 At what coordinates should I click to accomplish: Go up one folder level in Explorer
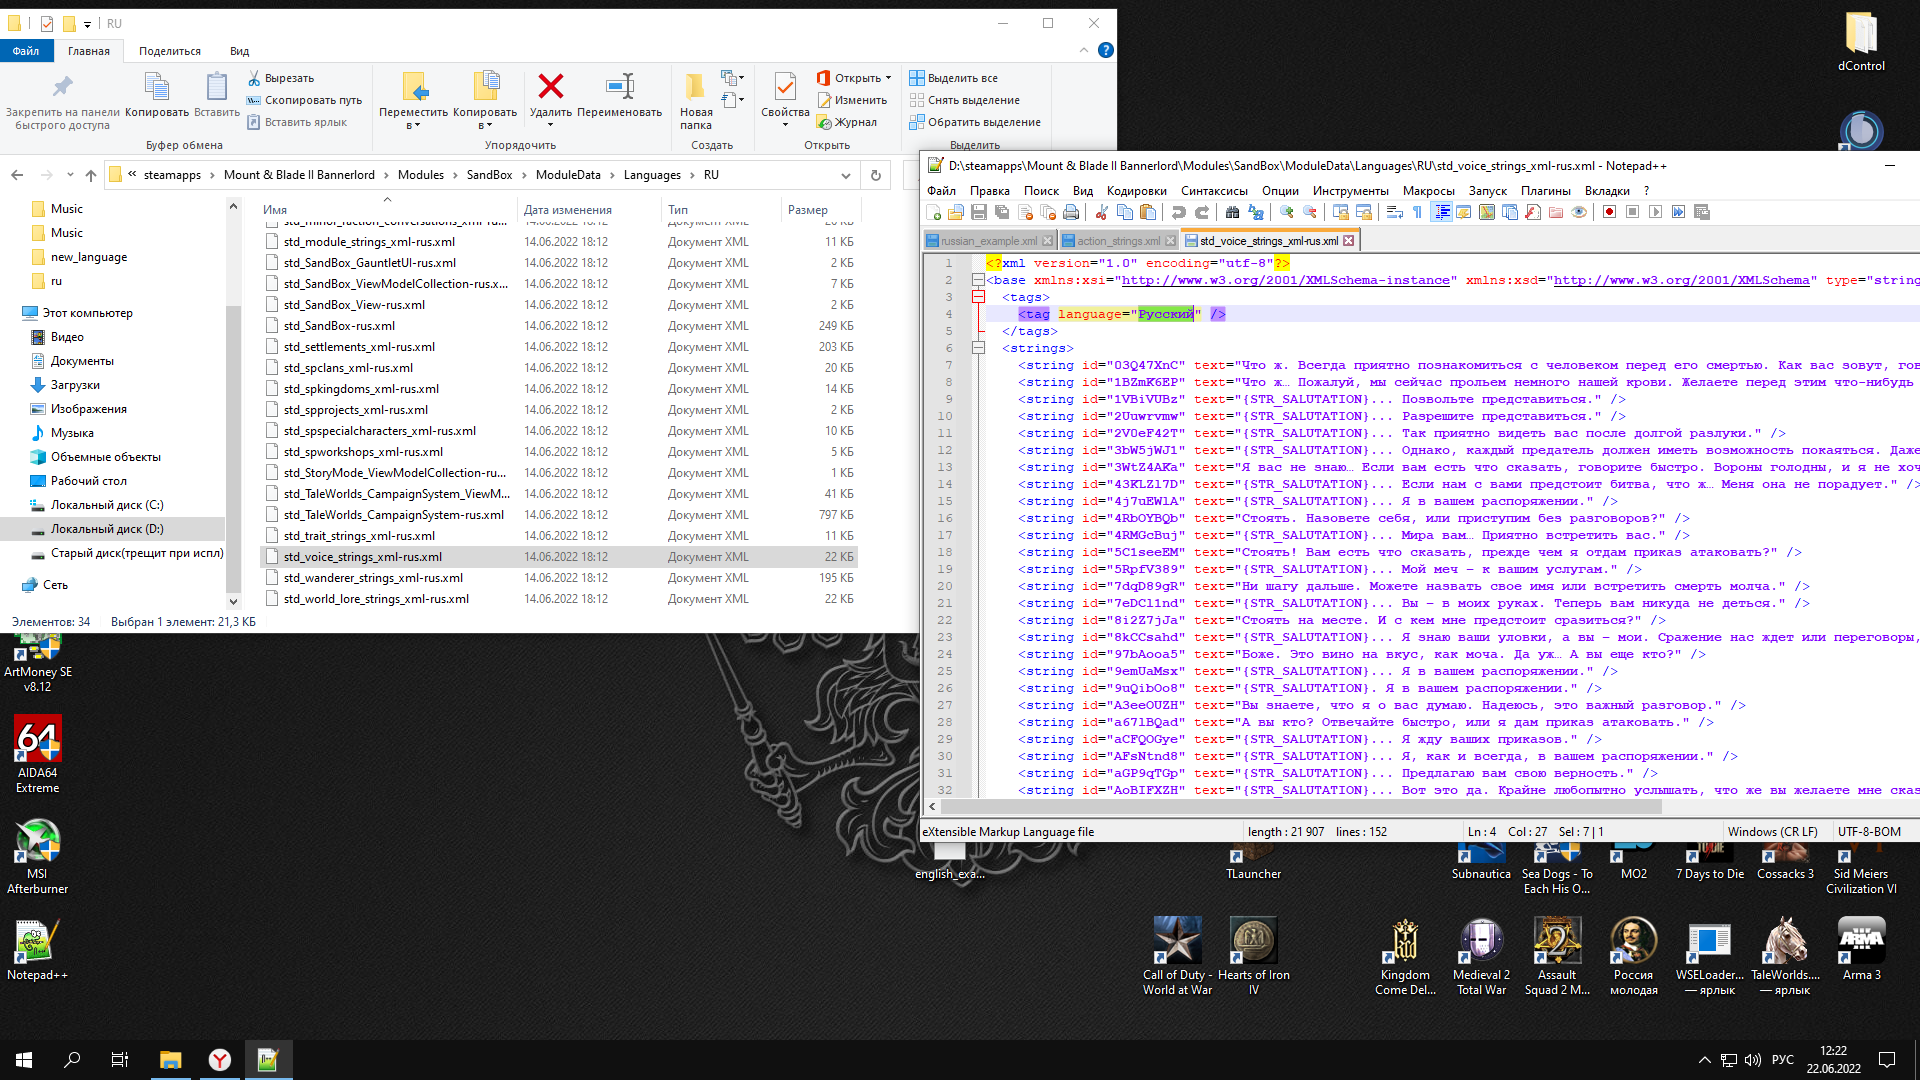[91, 175]
